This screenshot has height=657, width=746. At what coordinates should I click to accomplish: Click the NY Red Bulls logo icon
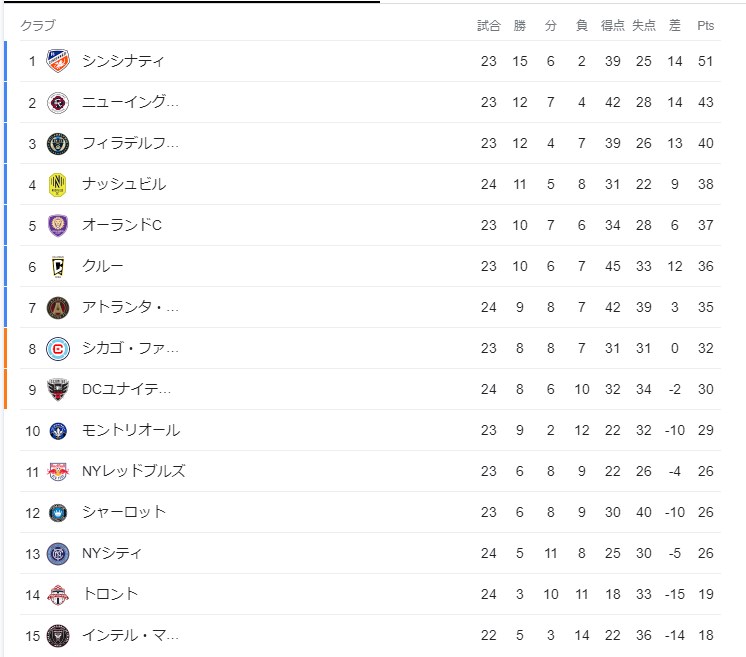[x=58, y=471]
